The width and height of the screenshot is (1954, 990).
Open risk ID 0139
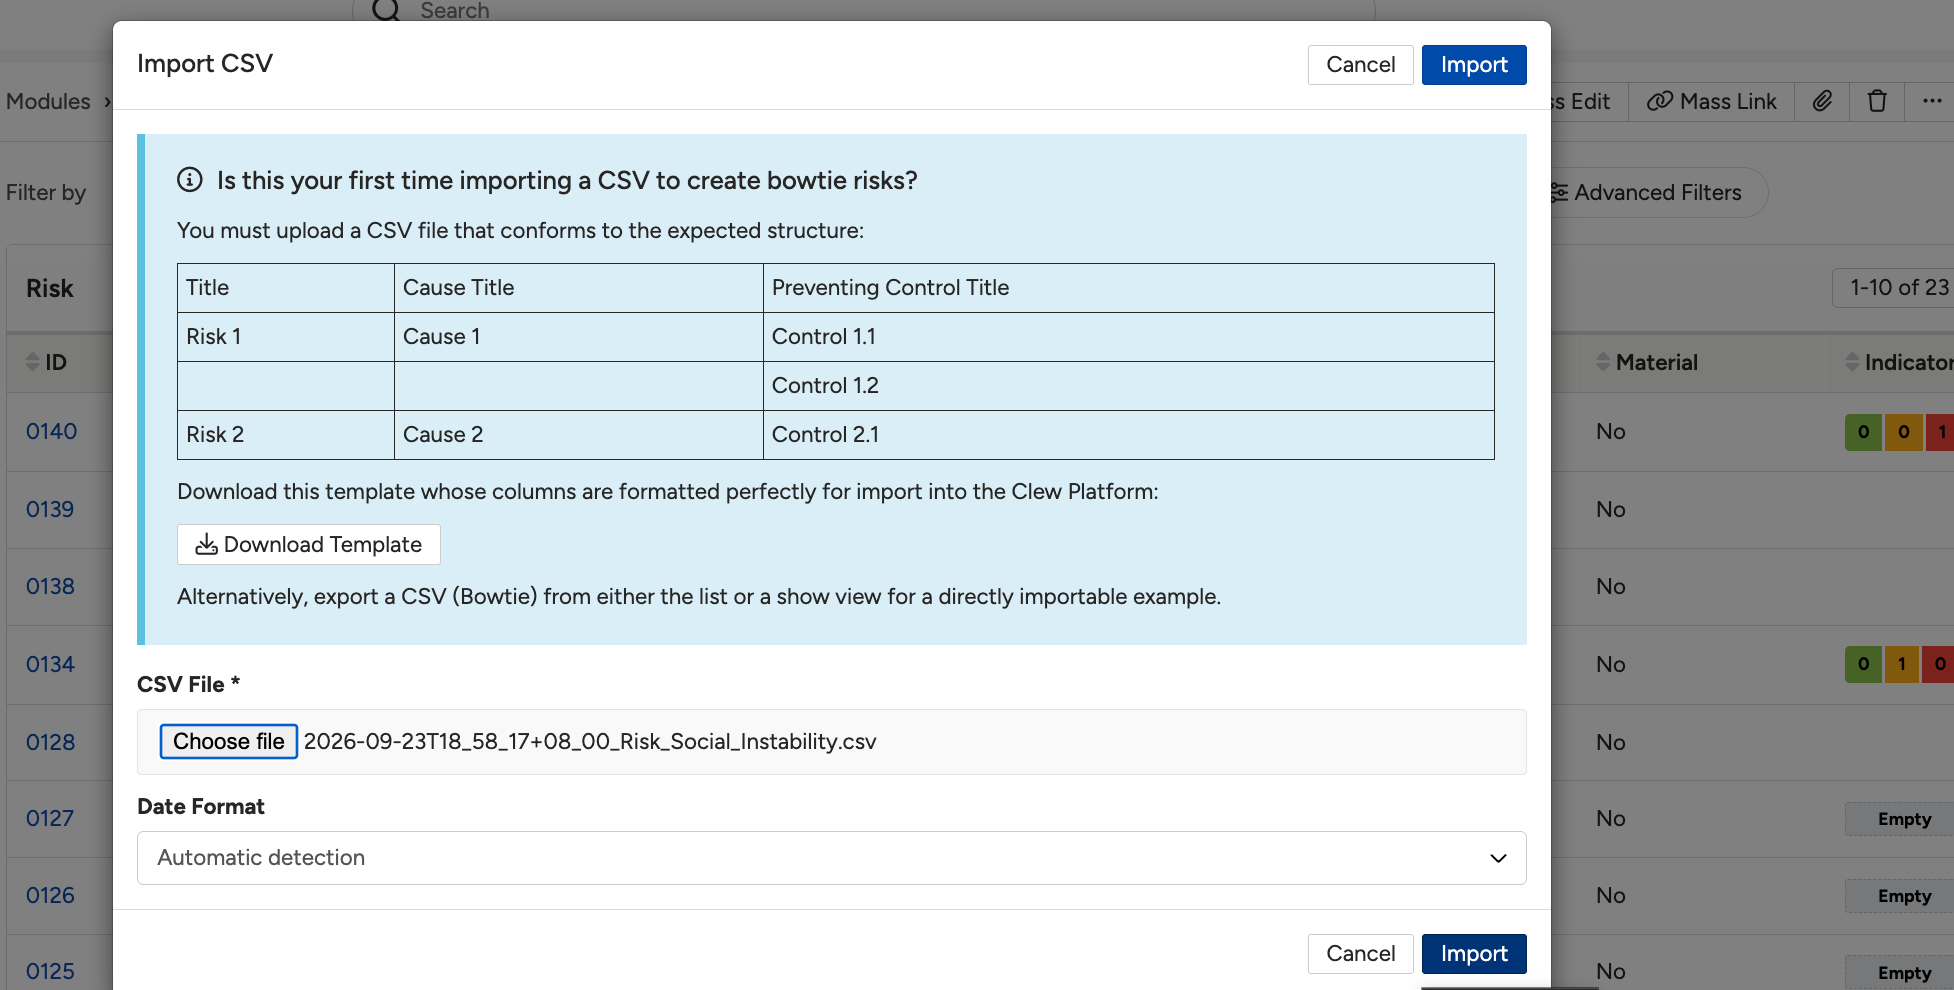(x=50, y=509)
